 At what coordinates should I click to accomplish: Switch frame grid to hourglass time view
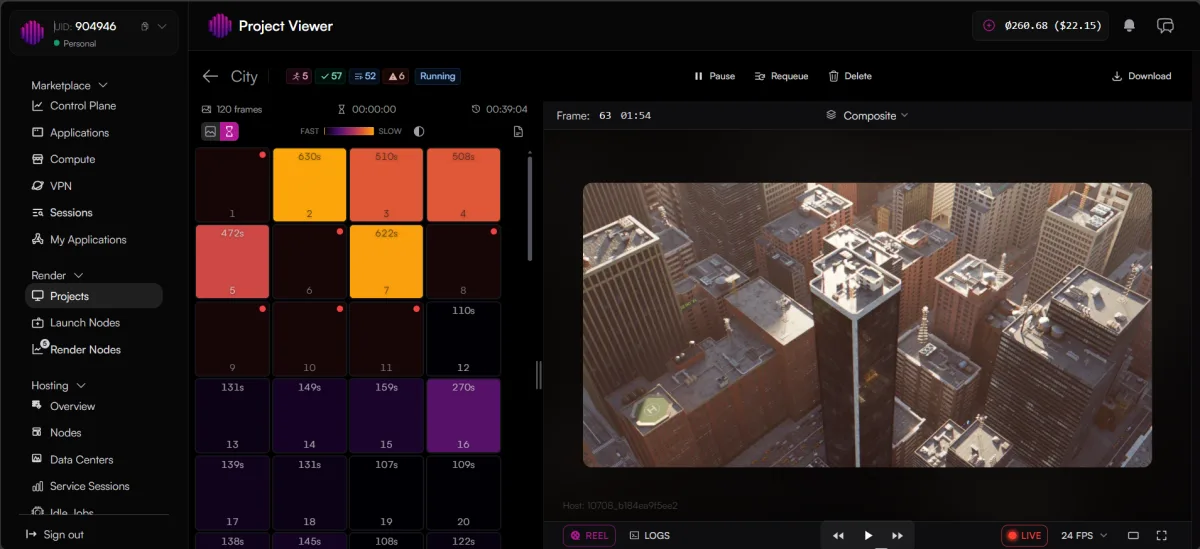pyautogui.click(x=229, y=131)
